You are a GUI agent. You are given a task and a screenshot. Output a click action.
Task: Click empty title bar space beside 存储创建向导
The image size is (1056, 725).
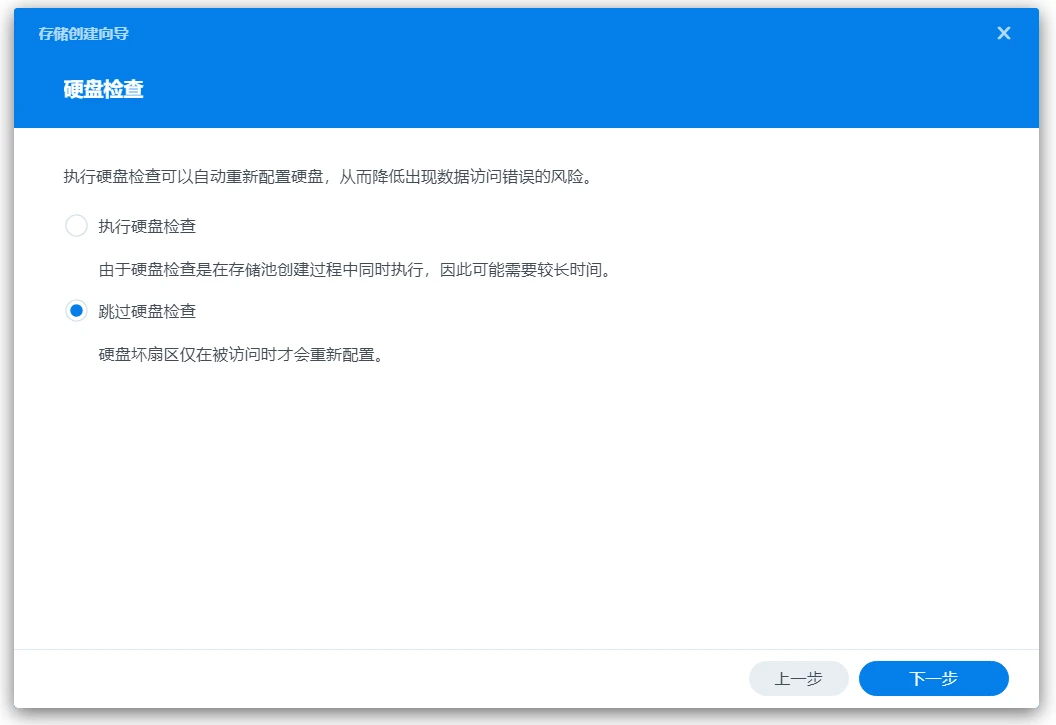point(500,34)
